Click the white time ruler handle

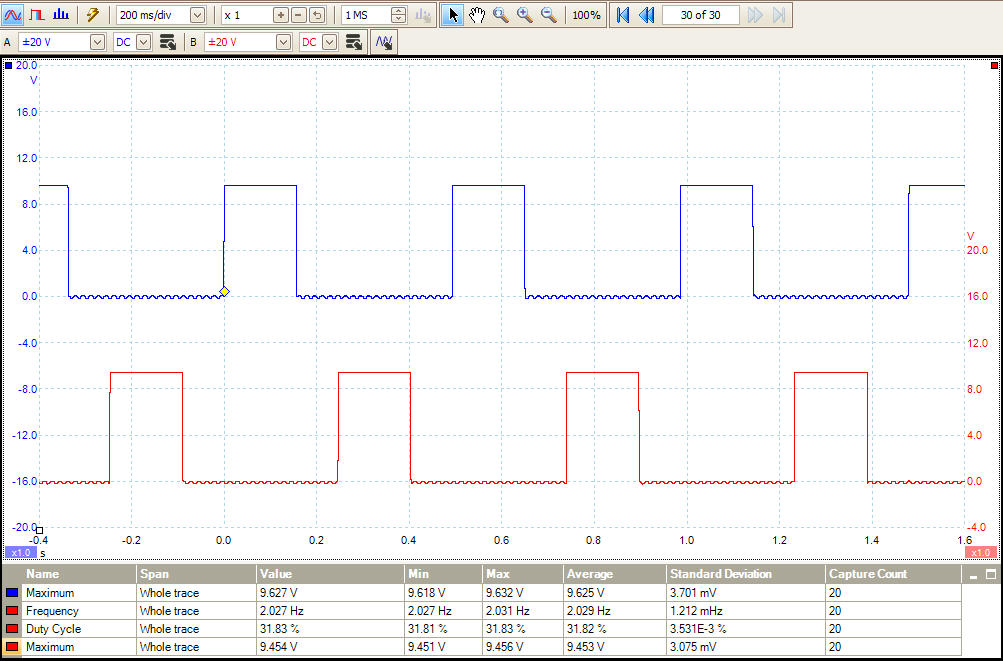tap(39, 530)
